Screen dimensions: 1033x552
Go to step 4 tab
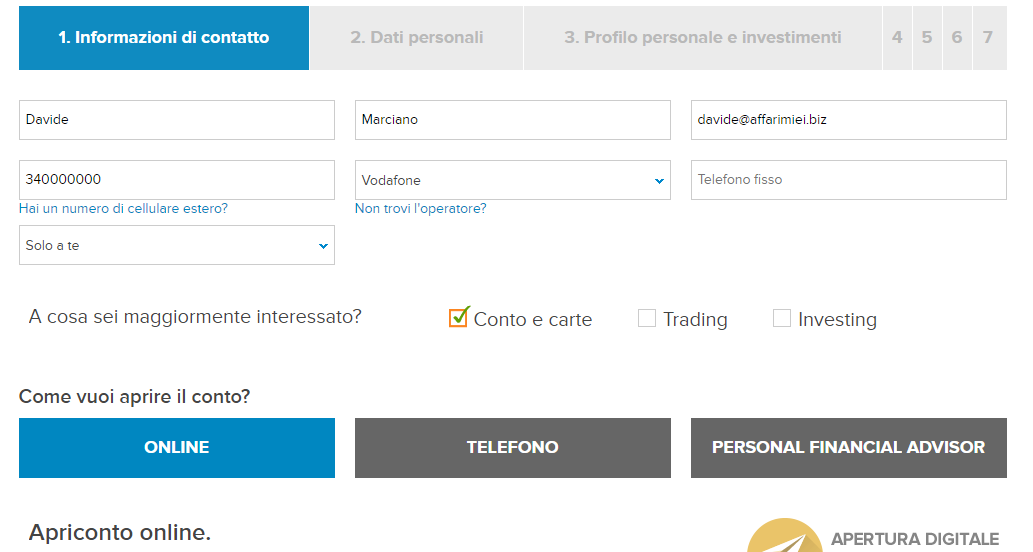[897, 38]
